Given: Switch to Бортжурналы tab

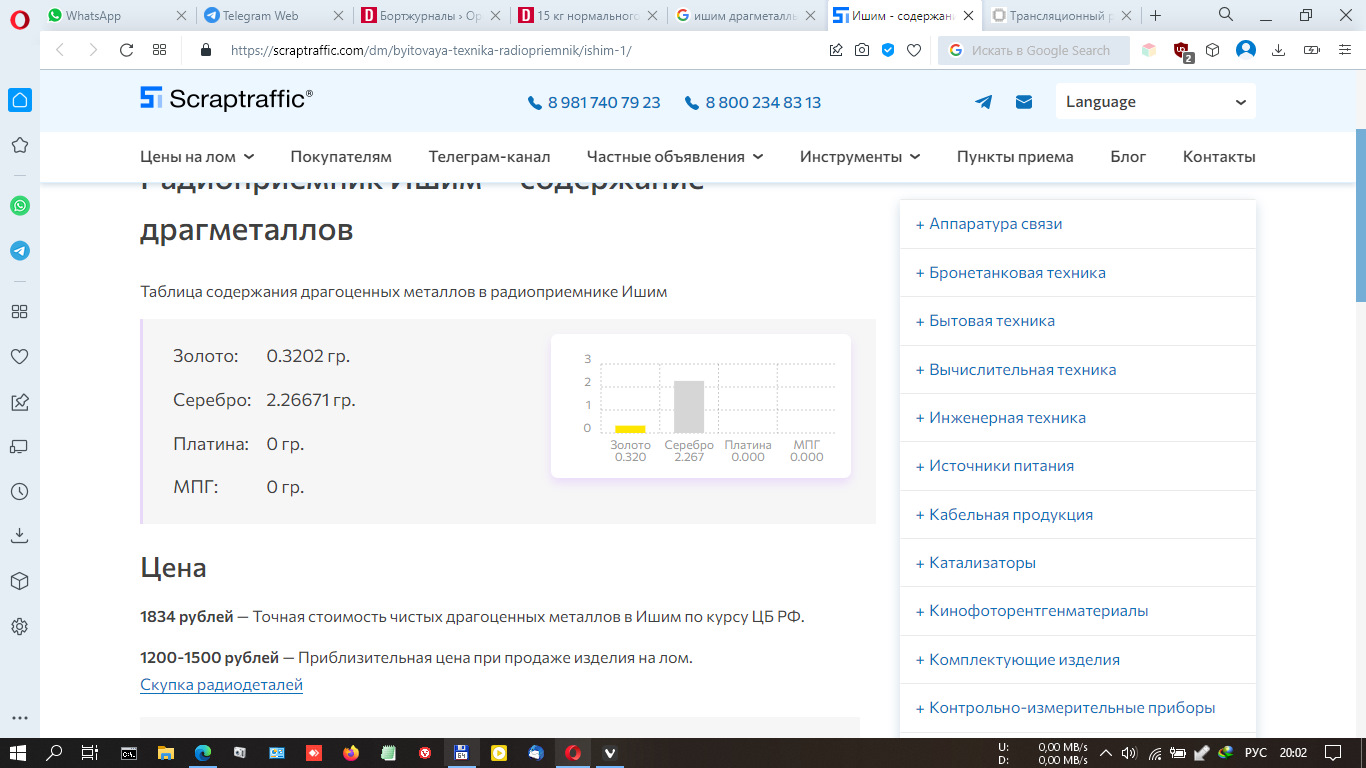Looking at the screenshot, I should pos(430,15).
